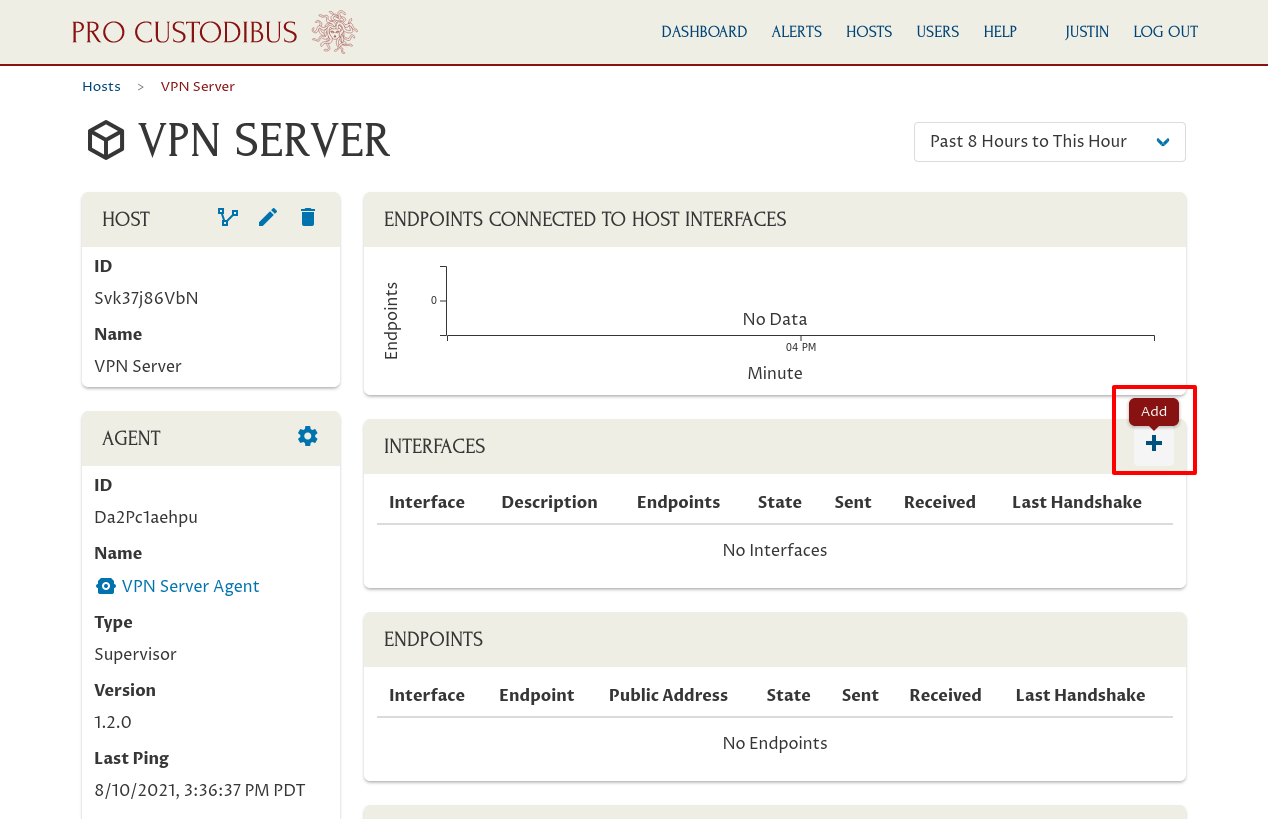Click the Endpoints table State header
The height and width of the screenshot is (819, 1268).
[789, 695]
